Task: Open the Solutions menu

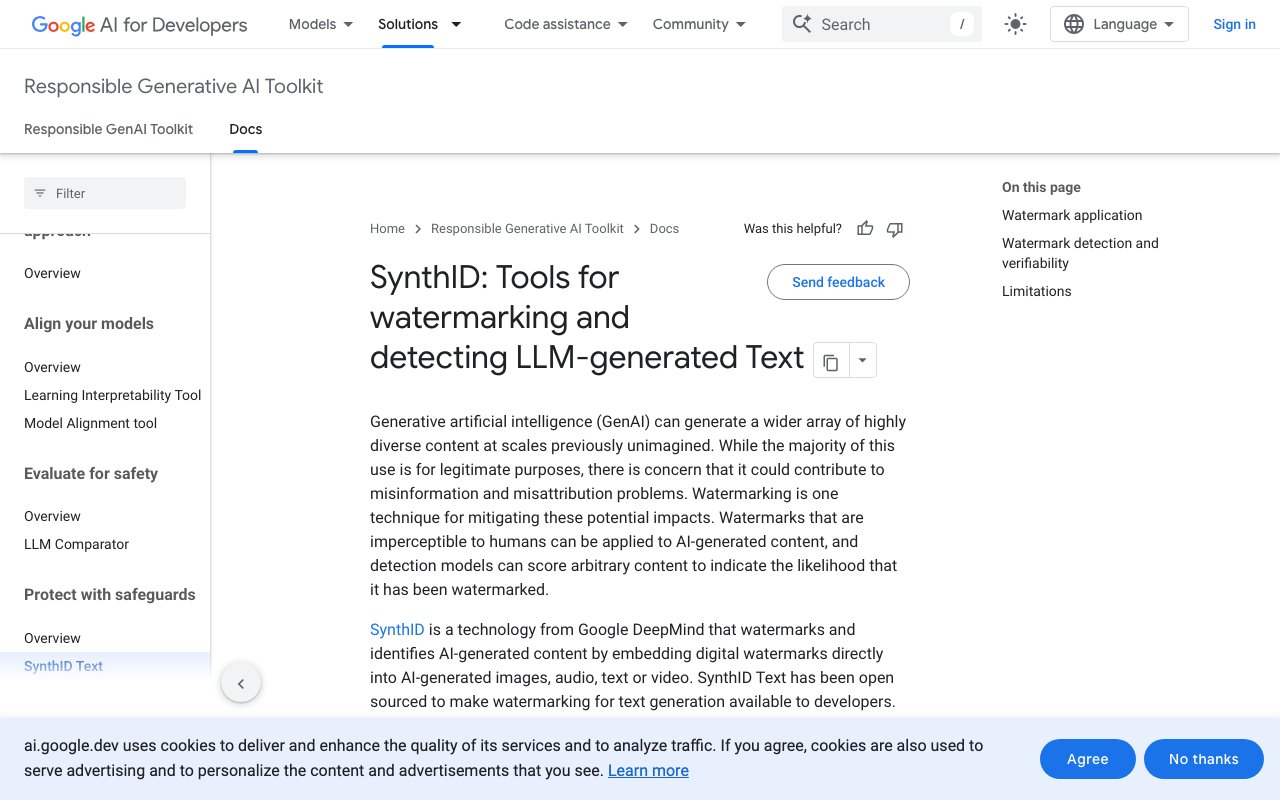Action: coord(408,24)
